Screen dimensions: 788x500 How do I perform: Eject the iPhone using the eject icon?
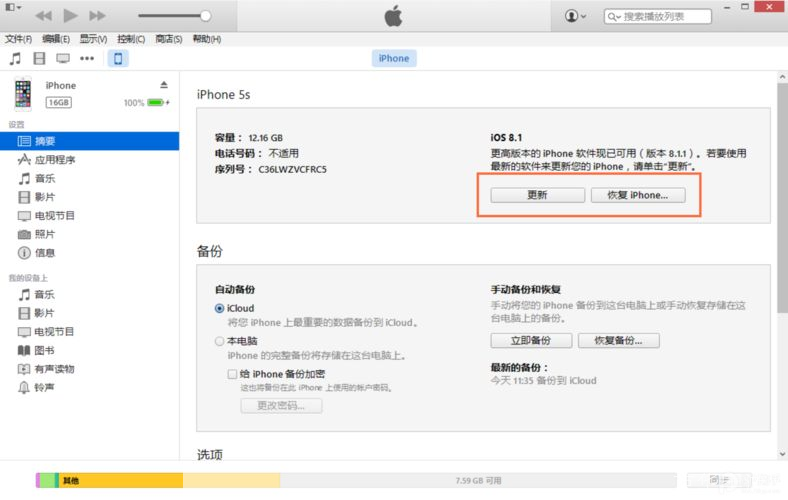(x=164, y=84)
